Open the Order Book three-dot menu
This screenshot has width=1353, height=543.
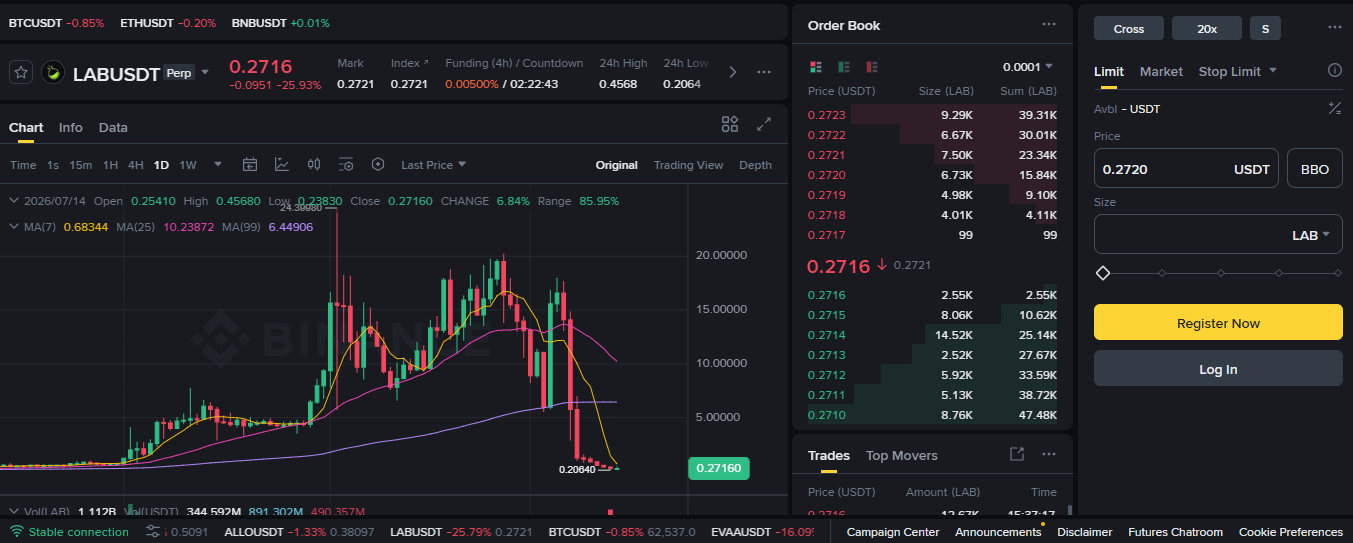click(x=1048, y=24)
